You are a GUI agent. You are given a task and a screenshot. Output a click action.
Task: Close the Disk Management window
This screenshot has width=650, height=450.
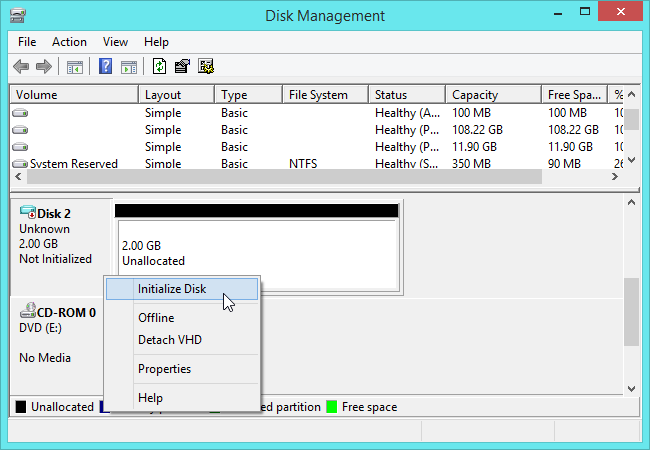tap(621, 12)
